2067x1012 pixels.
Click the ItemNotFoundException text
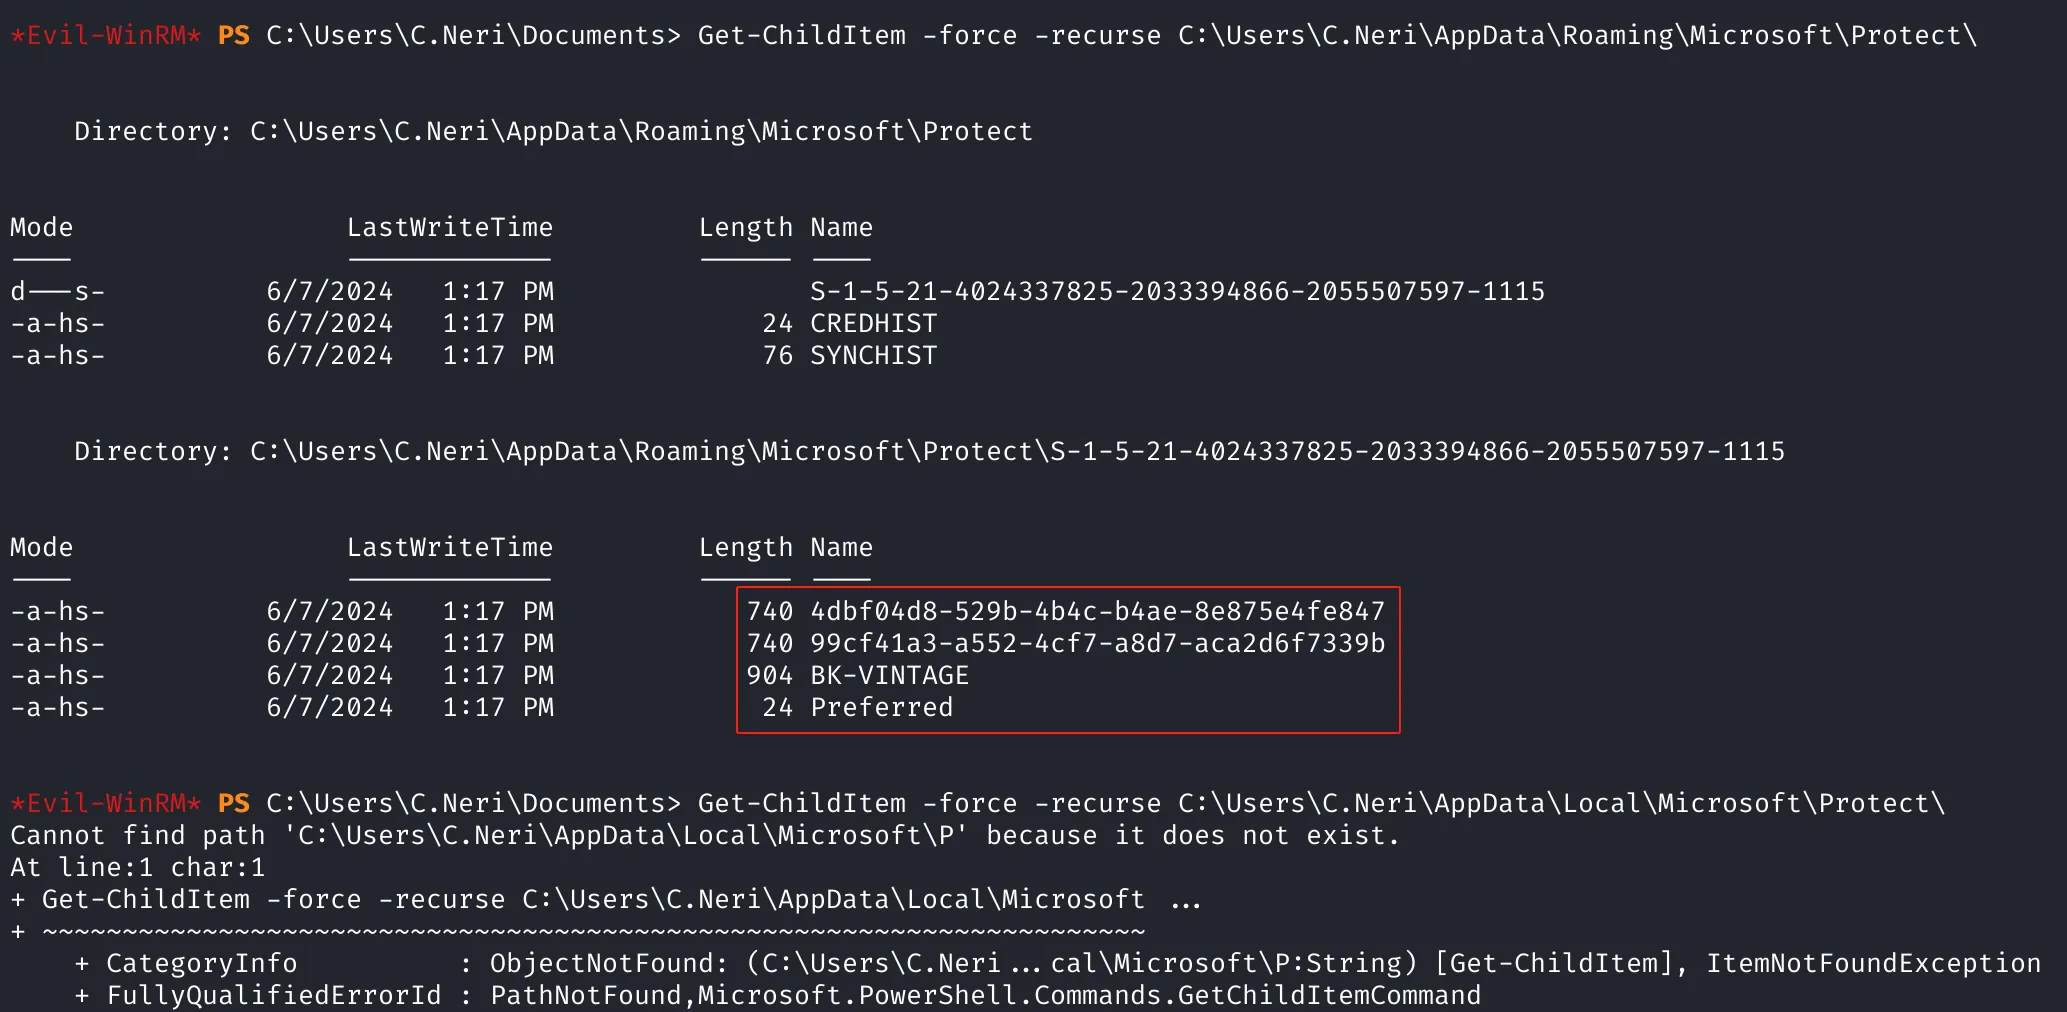[1873, 964]
